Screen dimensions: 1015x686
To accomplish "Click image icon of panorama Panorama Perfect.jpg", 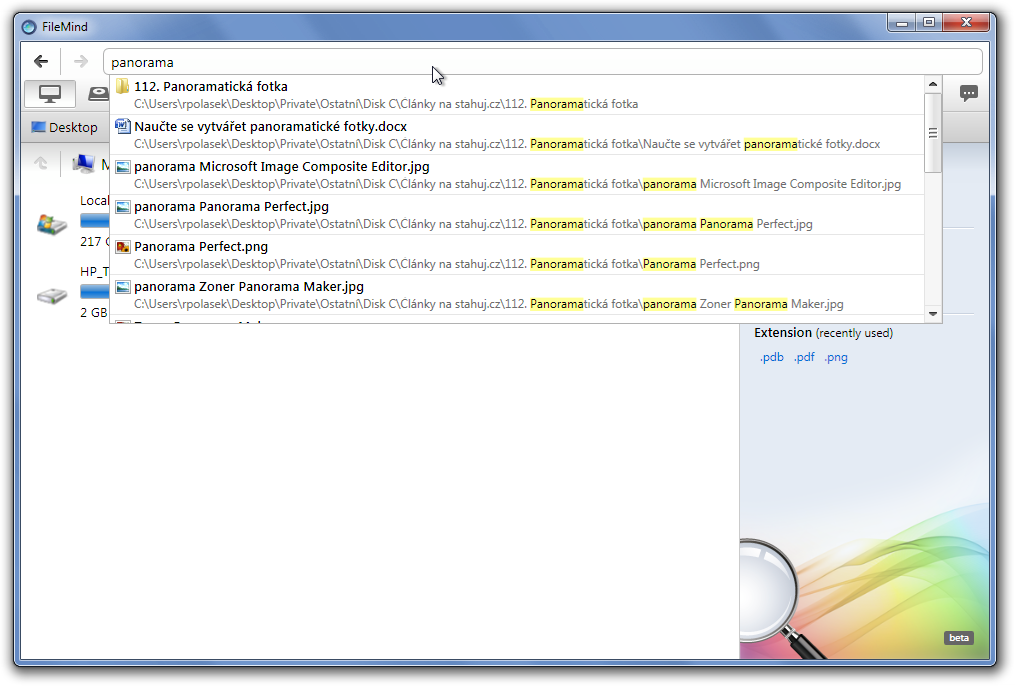I will tap(122, 206).
